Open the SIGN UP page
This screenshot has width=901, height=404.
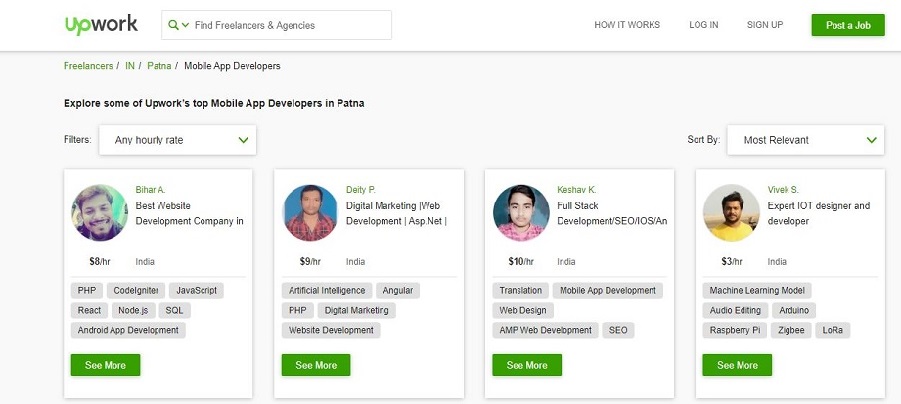pos(765,25)
